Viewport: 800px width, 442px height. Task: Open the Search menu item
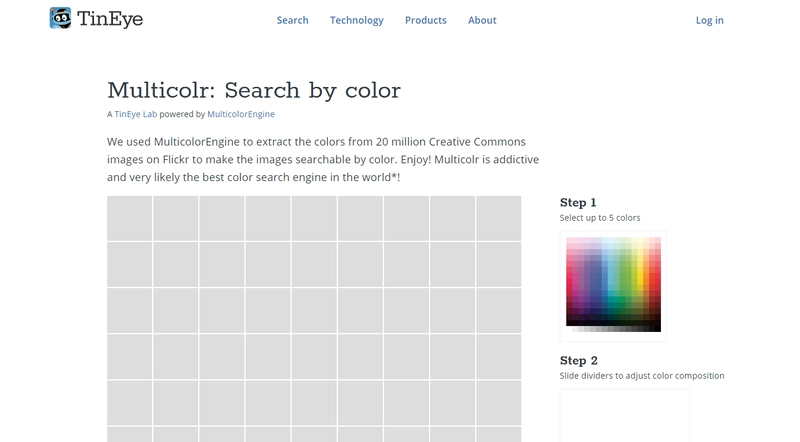click(x=292, y=20)
